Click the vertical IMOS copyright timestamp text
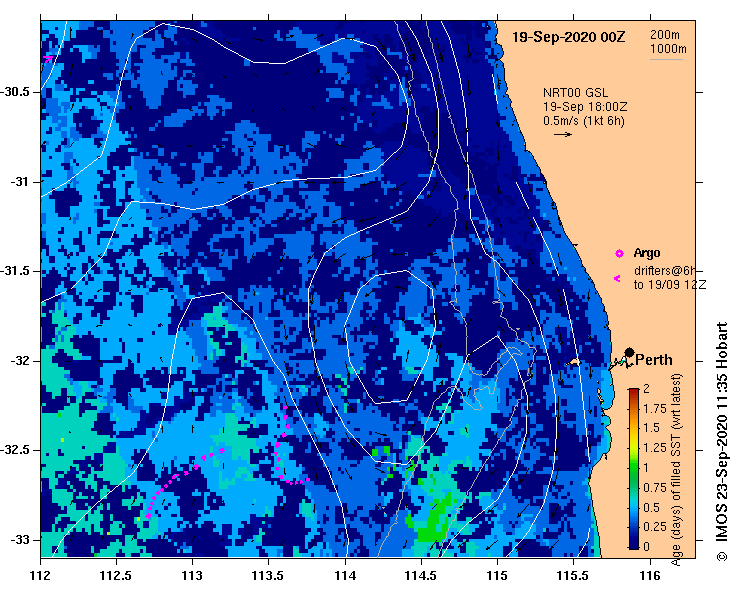 pyautogui.click(x=722, y=442)
